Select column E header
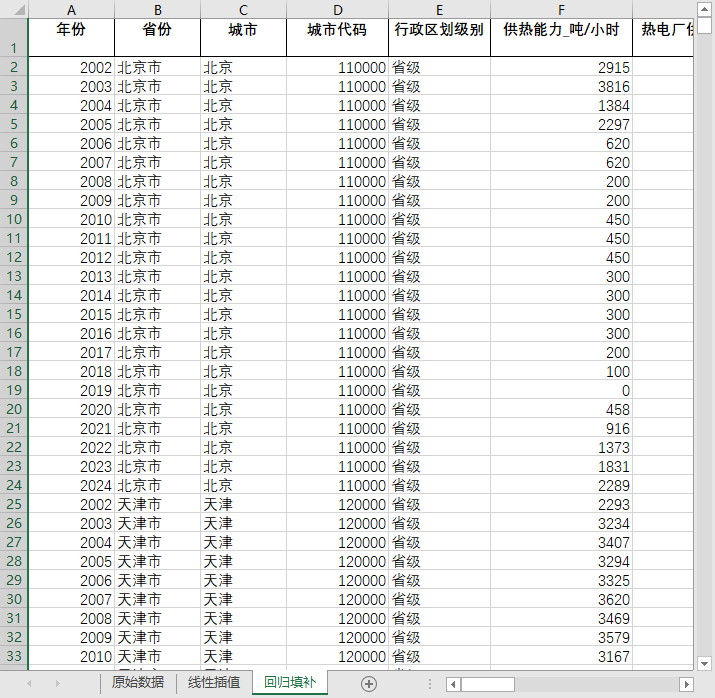715x698 pixels. pyautogui.click(x=439, y=10)
